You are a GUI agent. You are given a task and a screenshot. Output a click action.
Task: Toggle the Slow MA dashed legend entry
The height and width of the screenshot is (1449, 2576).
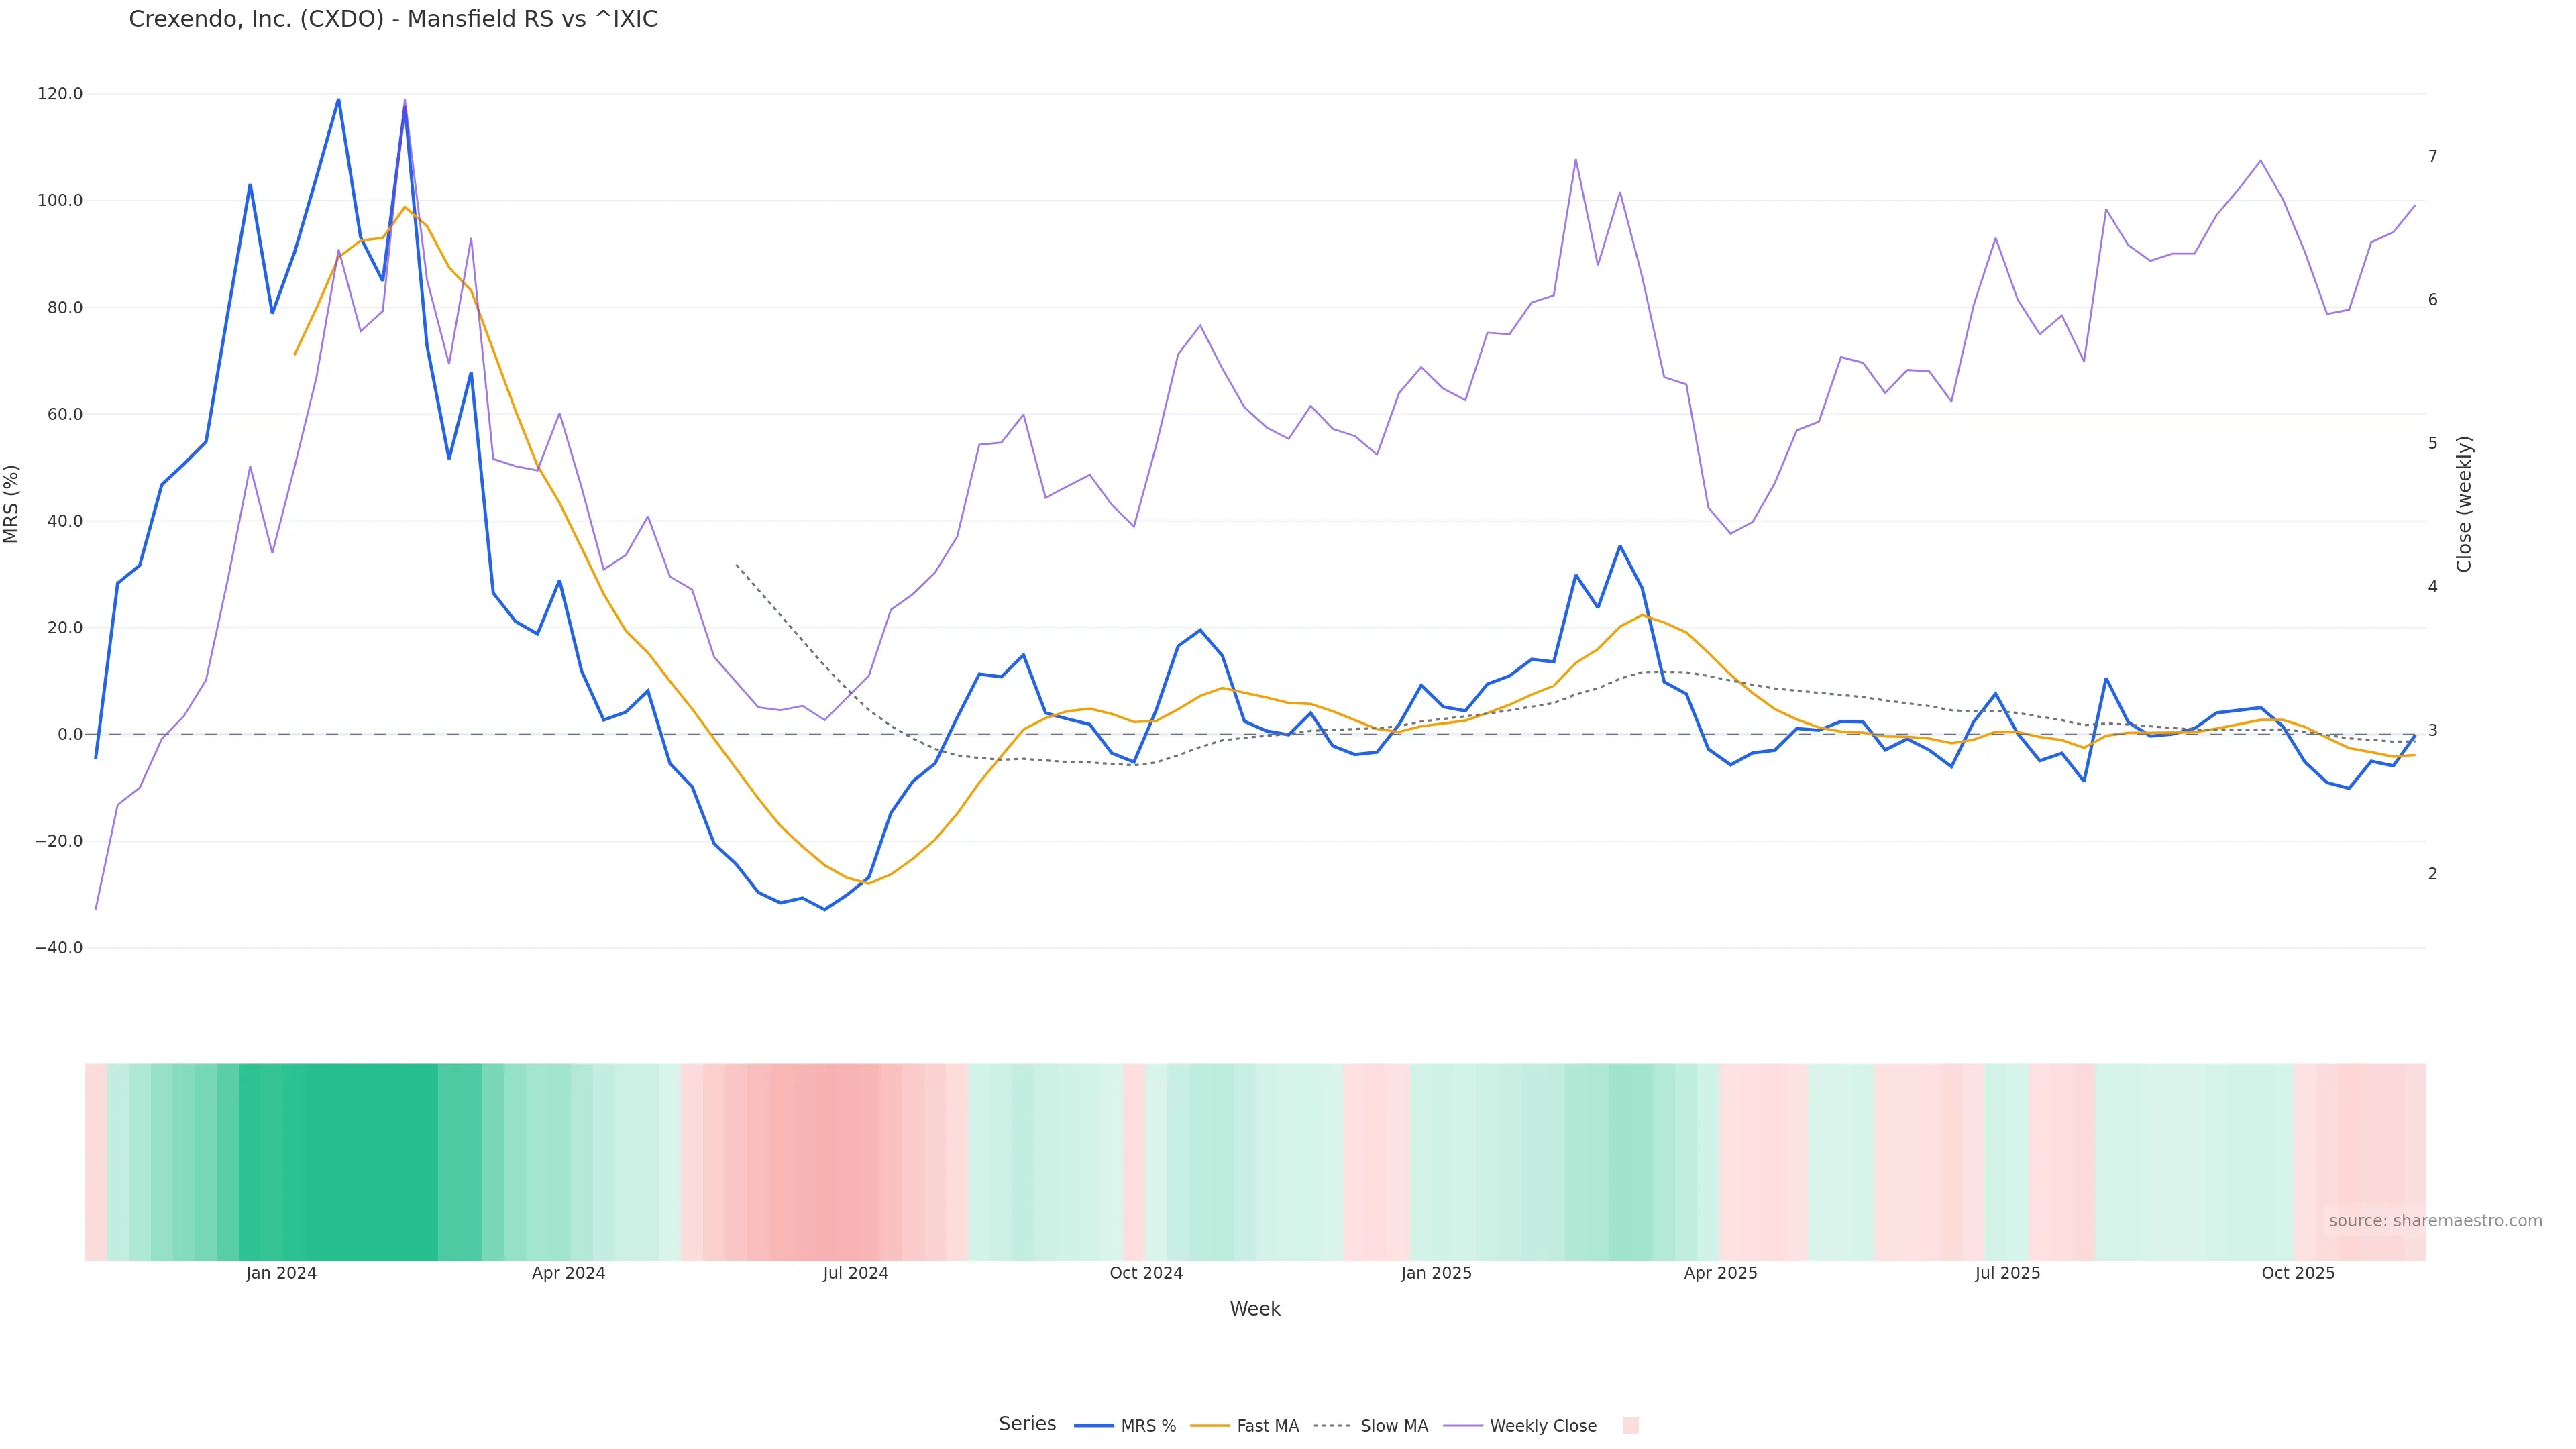(1371, 1426)
